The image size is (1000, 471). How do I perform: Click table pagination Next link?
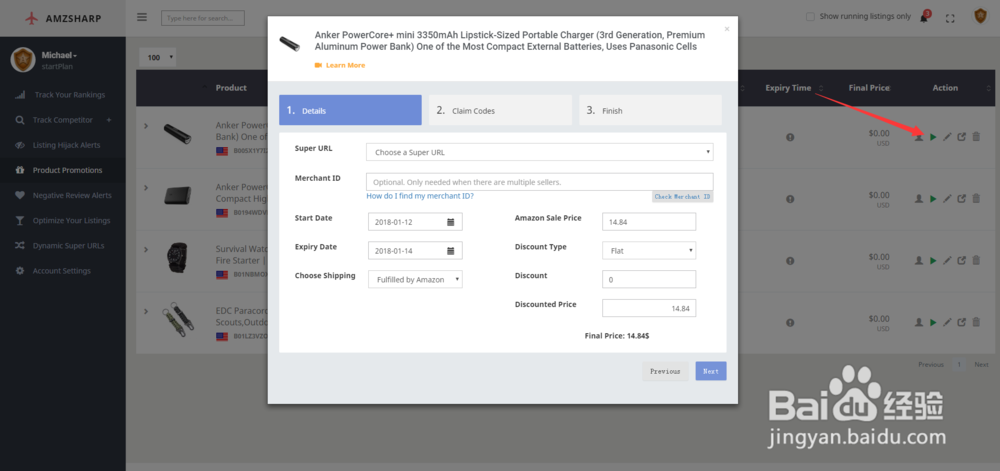(981, 365)
